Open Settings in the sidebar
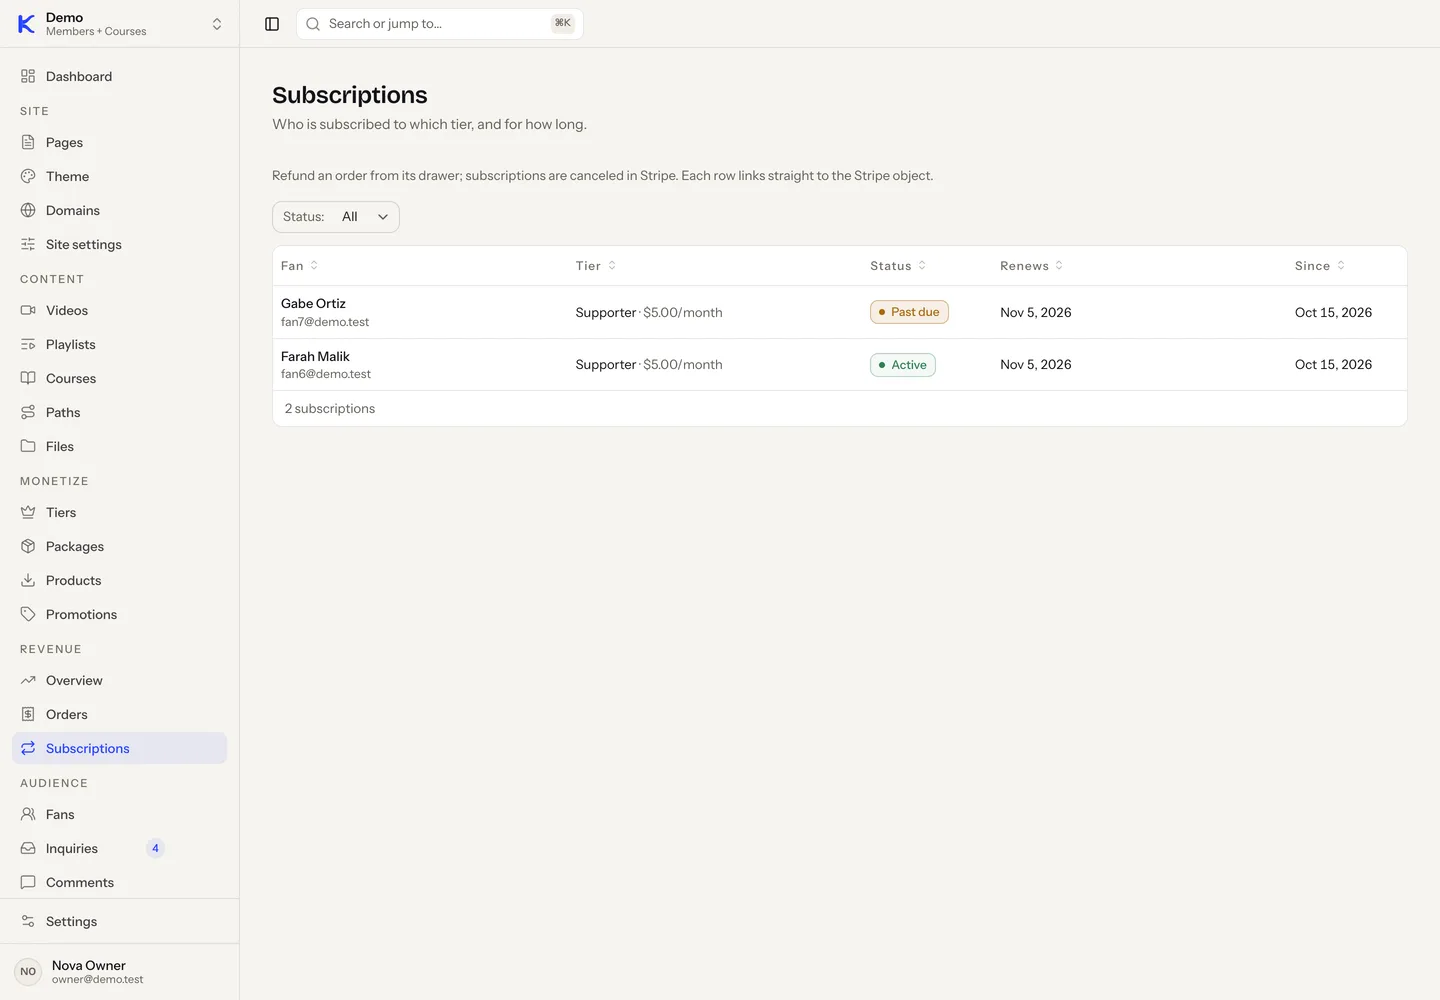This screenshot has height=1000, width=1440. pyautogui.click(x=120, y=921)
